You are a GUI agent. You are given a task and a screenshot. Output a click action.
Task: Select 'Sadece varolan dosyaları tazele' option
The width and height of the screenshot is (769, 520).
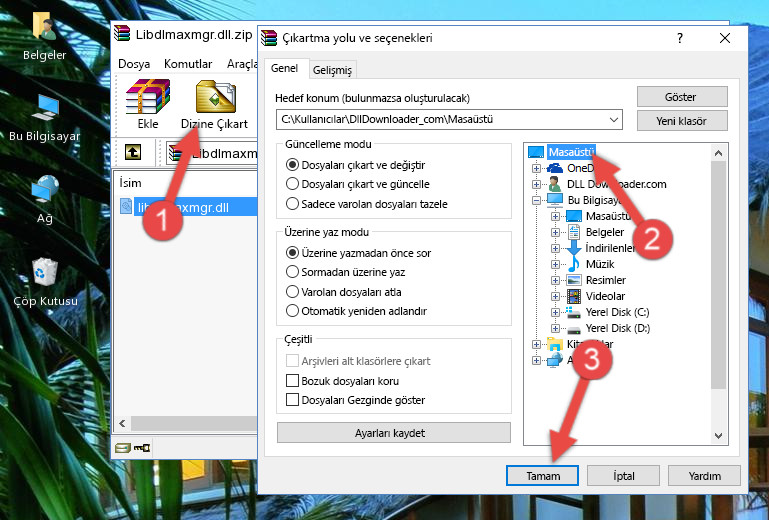[292, 204]
